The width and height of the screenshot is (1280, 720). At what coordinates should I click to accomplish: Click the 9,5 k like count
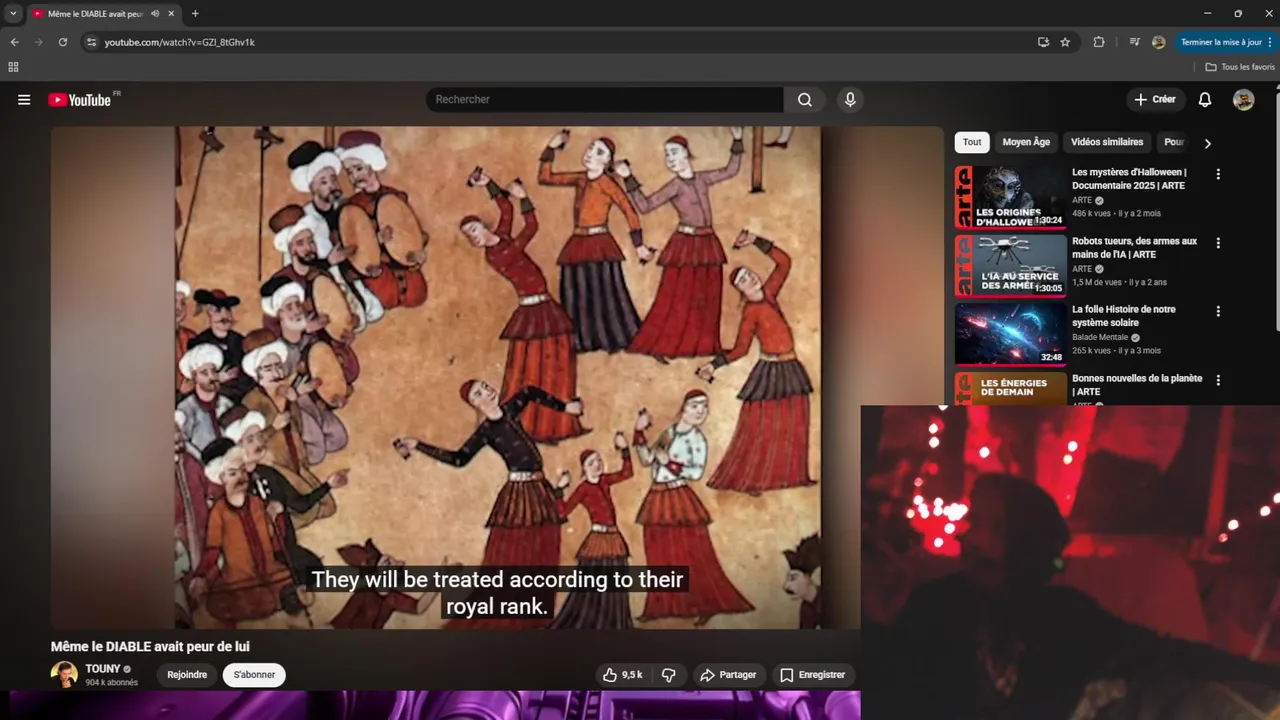(632, 675)
